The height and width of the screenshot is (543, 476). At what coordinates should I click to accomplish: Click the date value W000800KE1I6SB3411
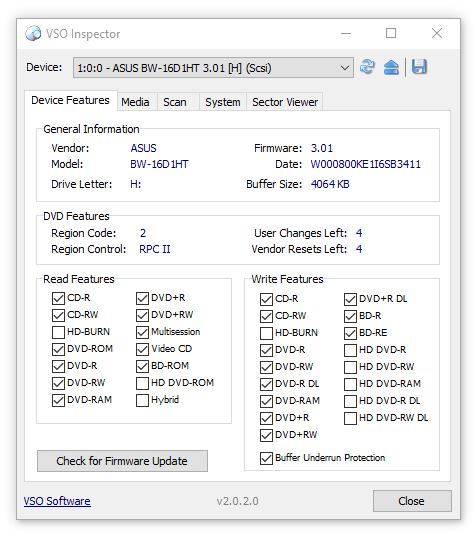coord(366,164)
